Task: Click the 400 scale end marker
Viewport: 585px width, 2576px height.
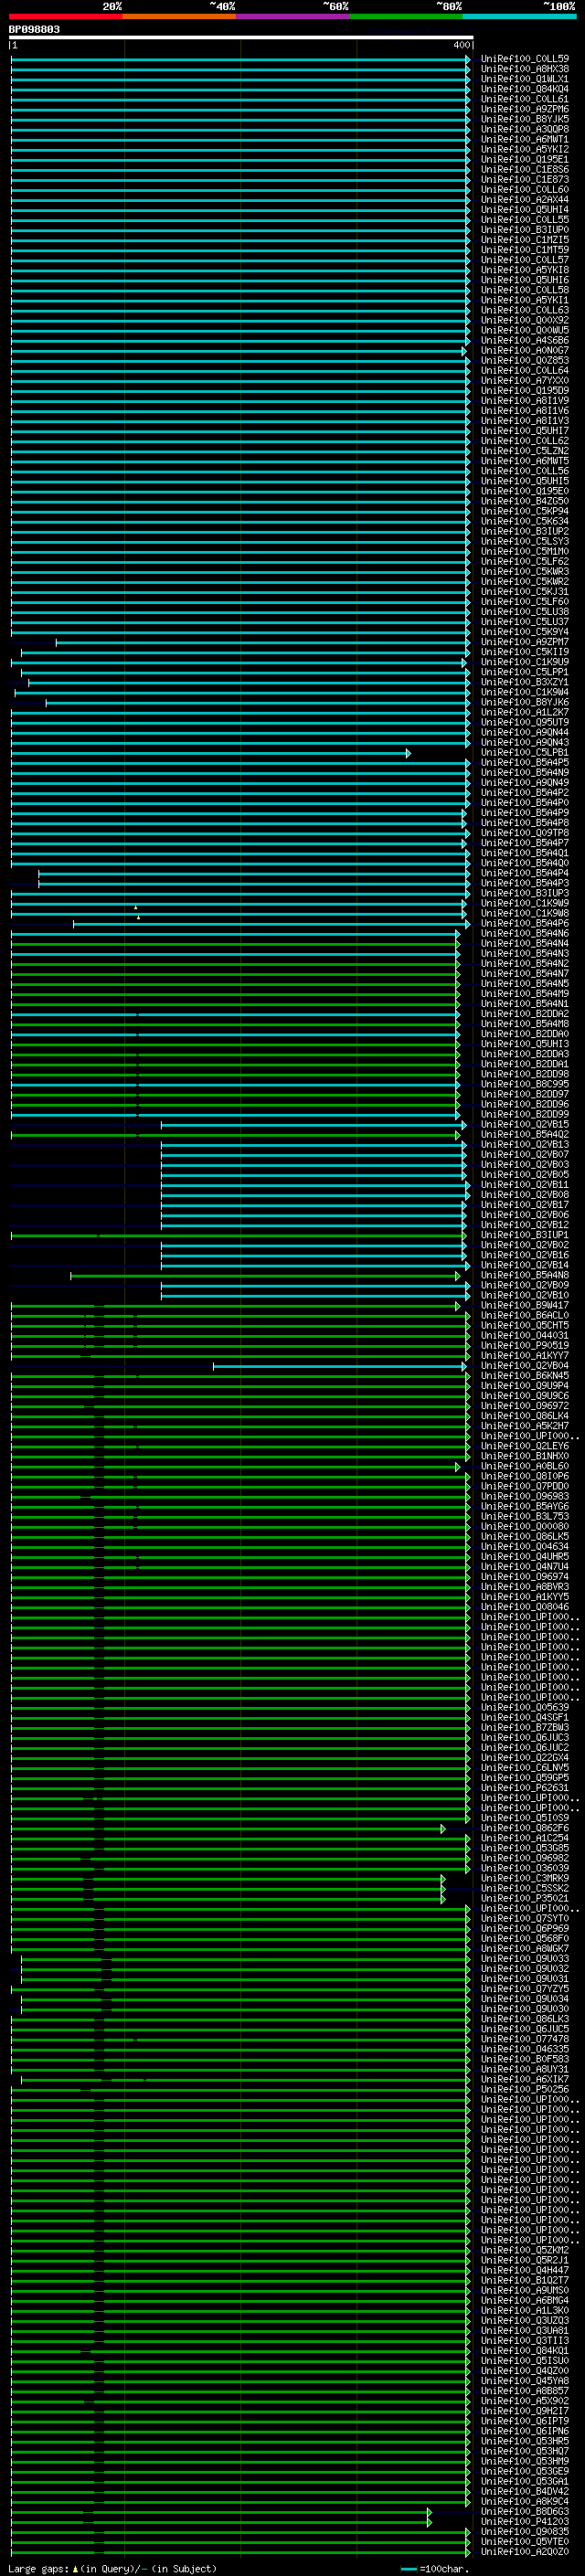Action: [462, 45]
